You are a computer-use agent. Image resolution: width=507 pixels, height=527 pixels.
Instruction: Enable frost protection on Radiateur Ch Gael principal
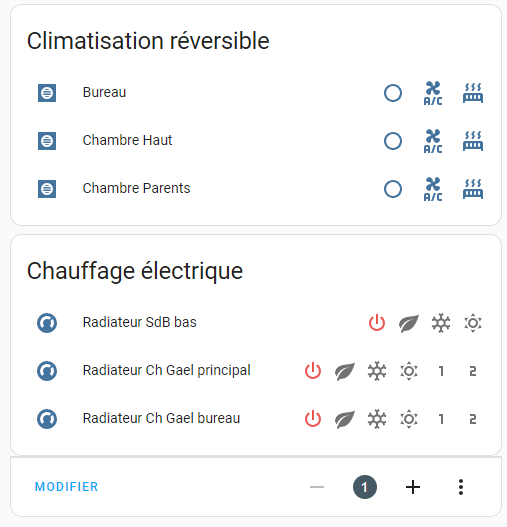tap(377, 371)
